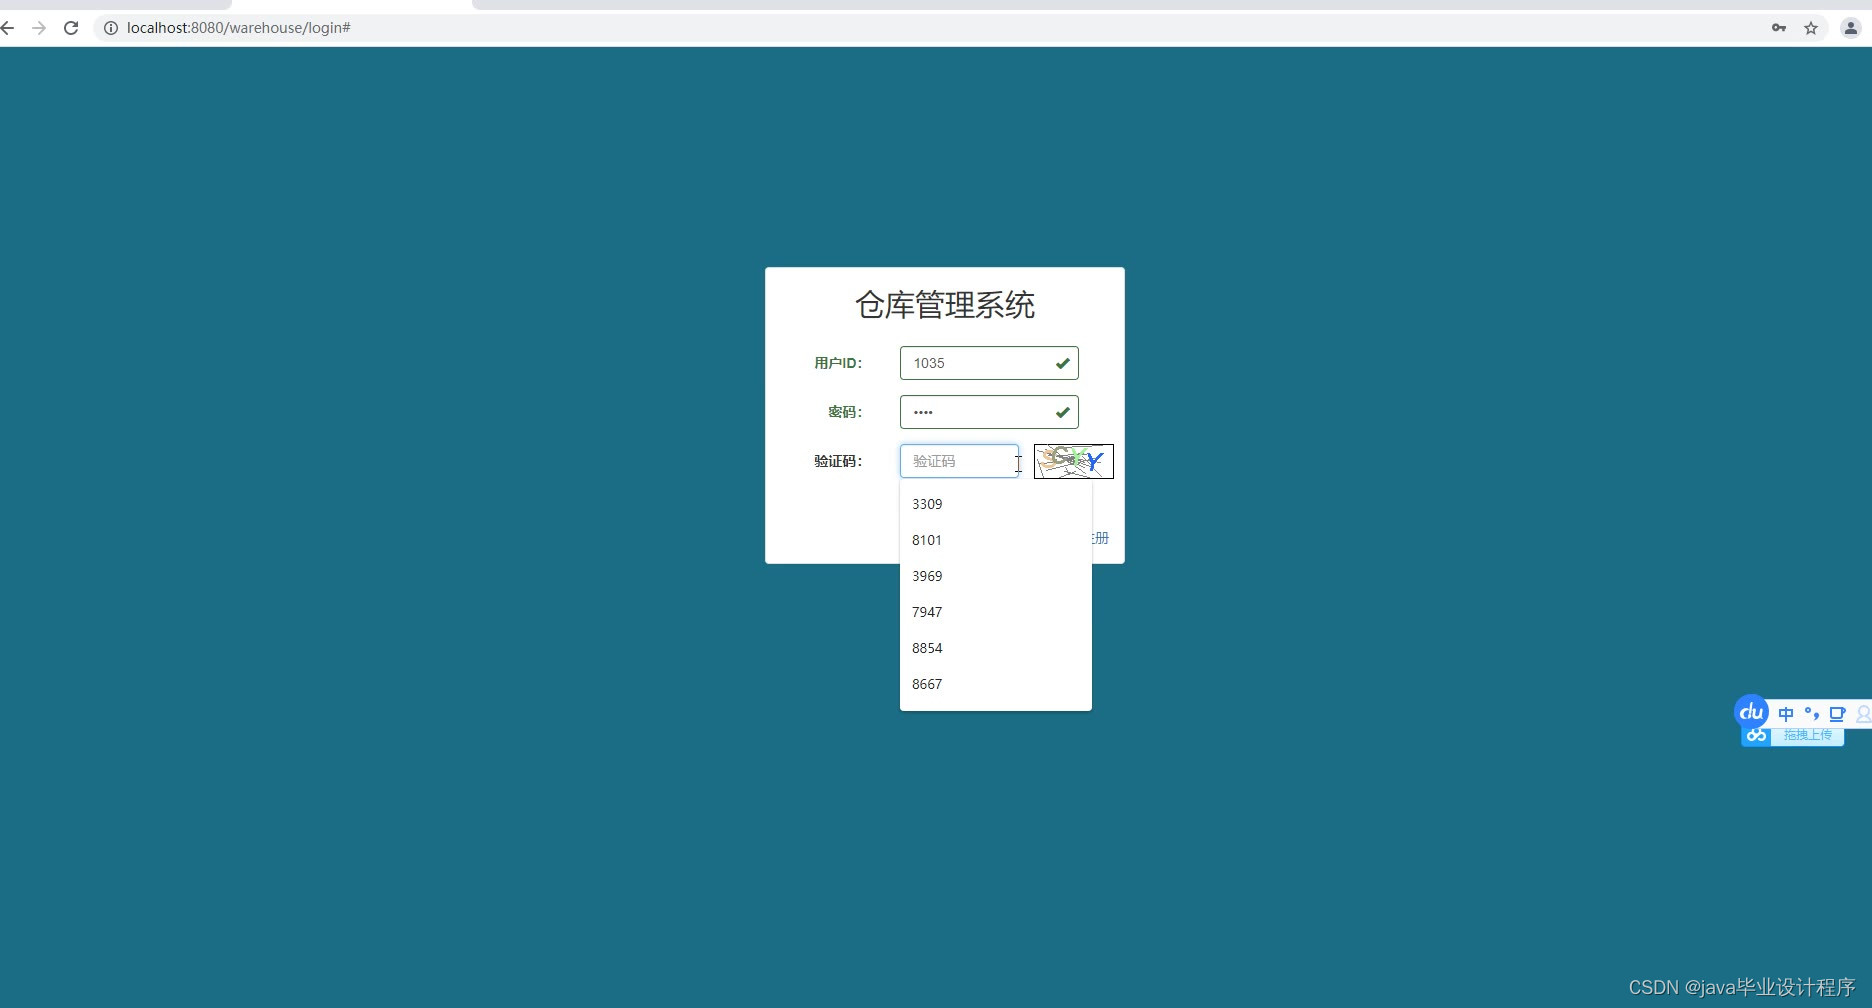1872x1008 pixels.
Task: Switch to the second browser tab
Action: tap(350, 5)
